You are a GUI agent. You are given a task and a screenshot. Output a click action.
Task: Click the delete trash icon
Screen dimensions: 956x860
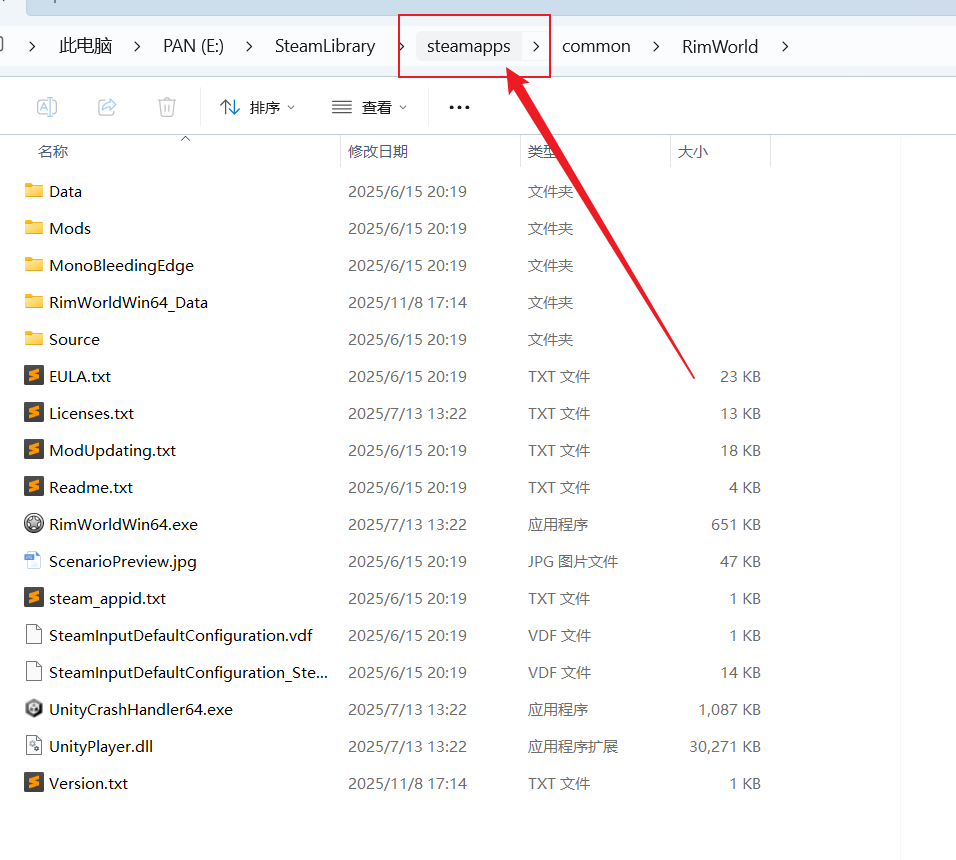coord(167,107)
